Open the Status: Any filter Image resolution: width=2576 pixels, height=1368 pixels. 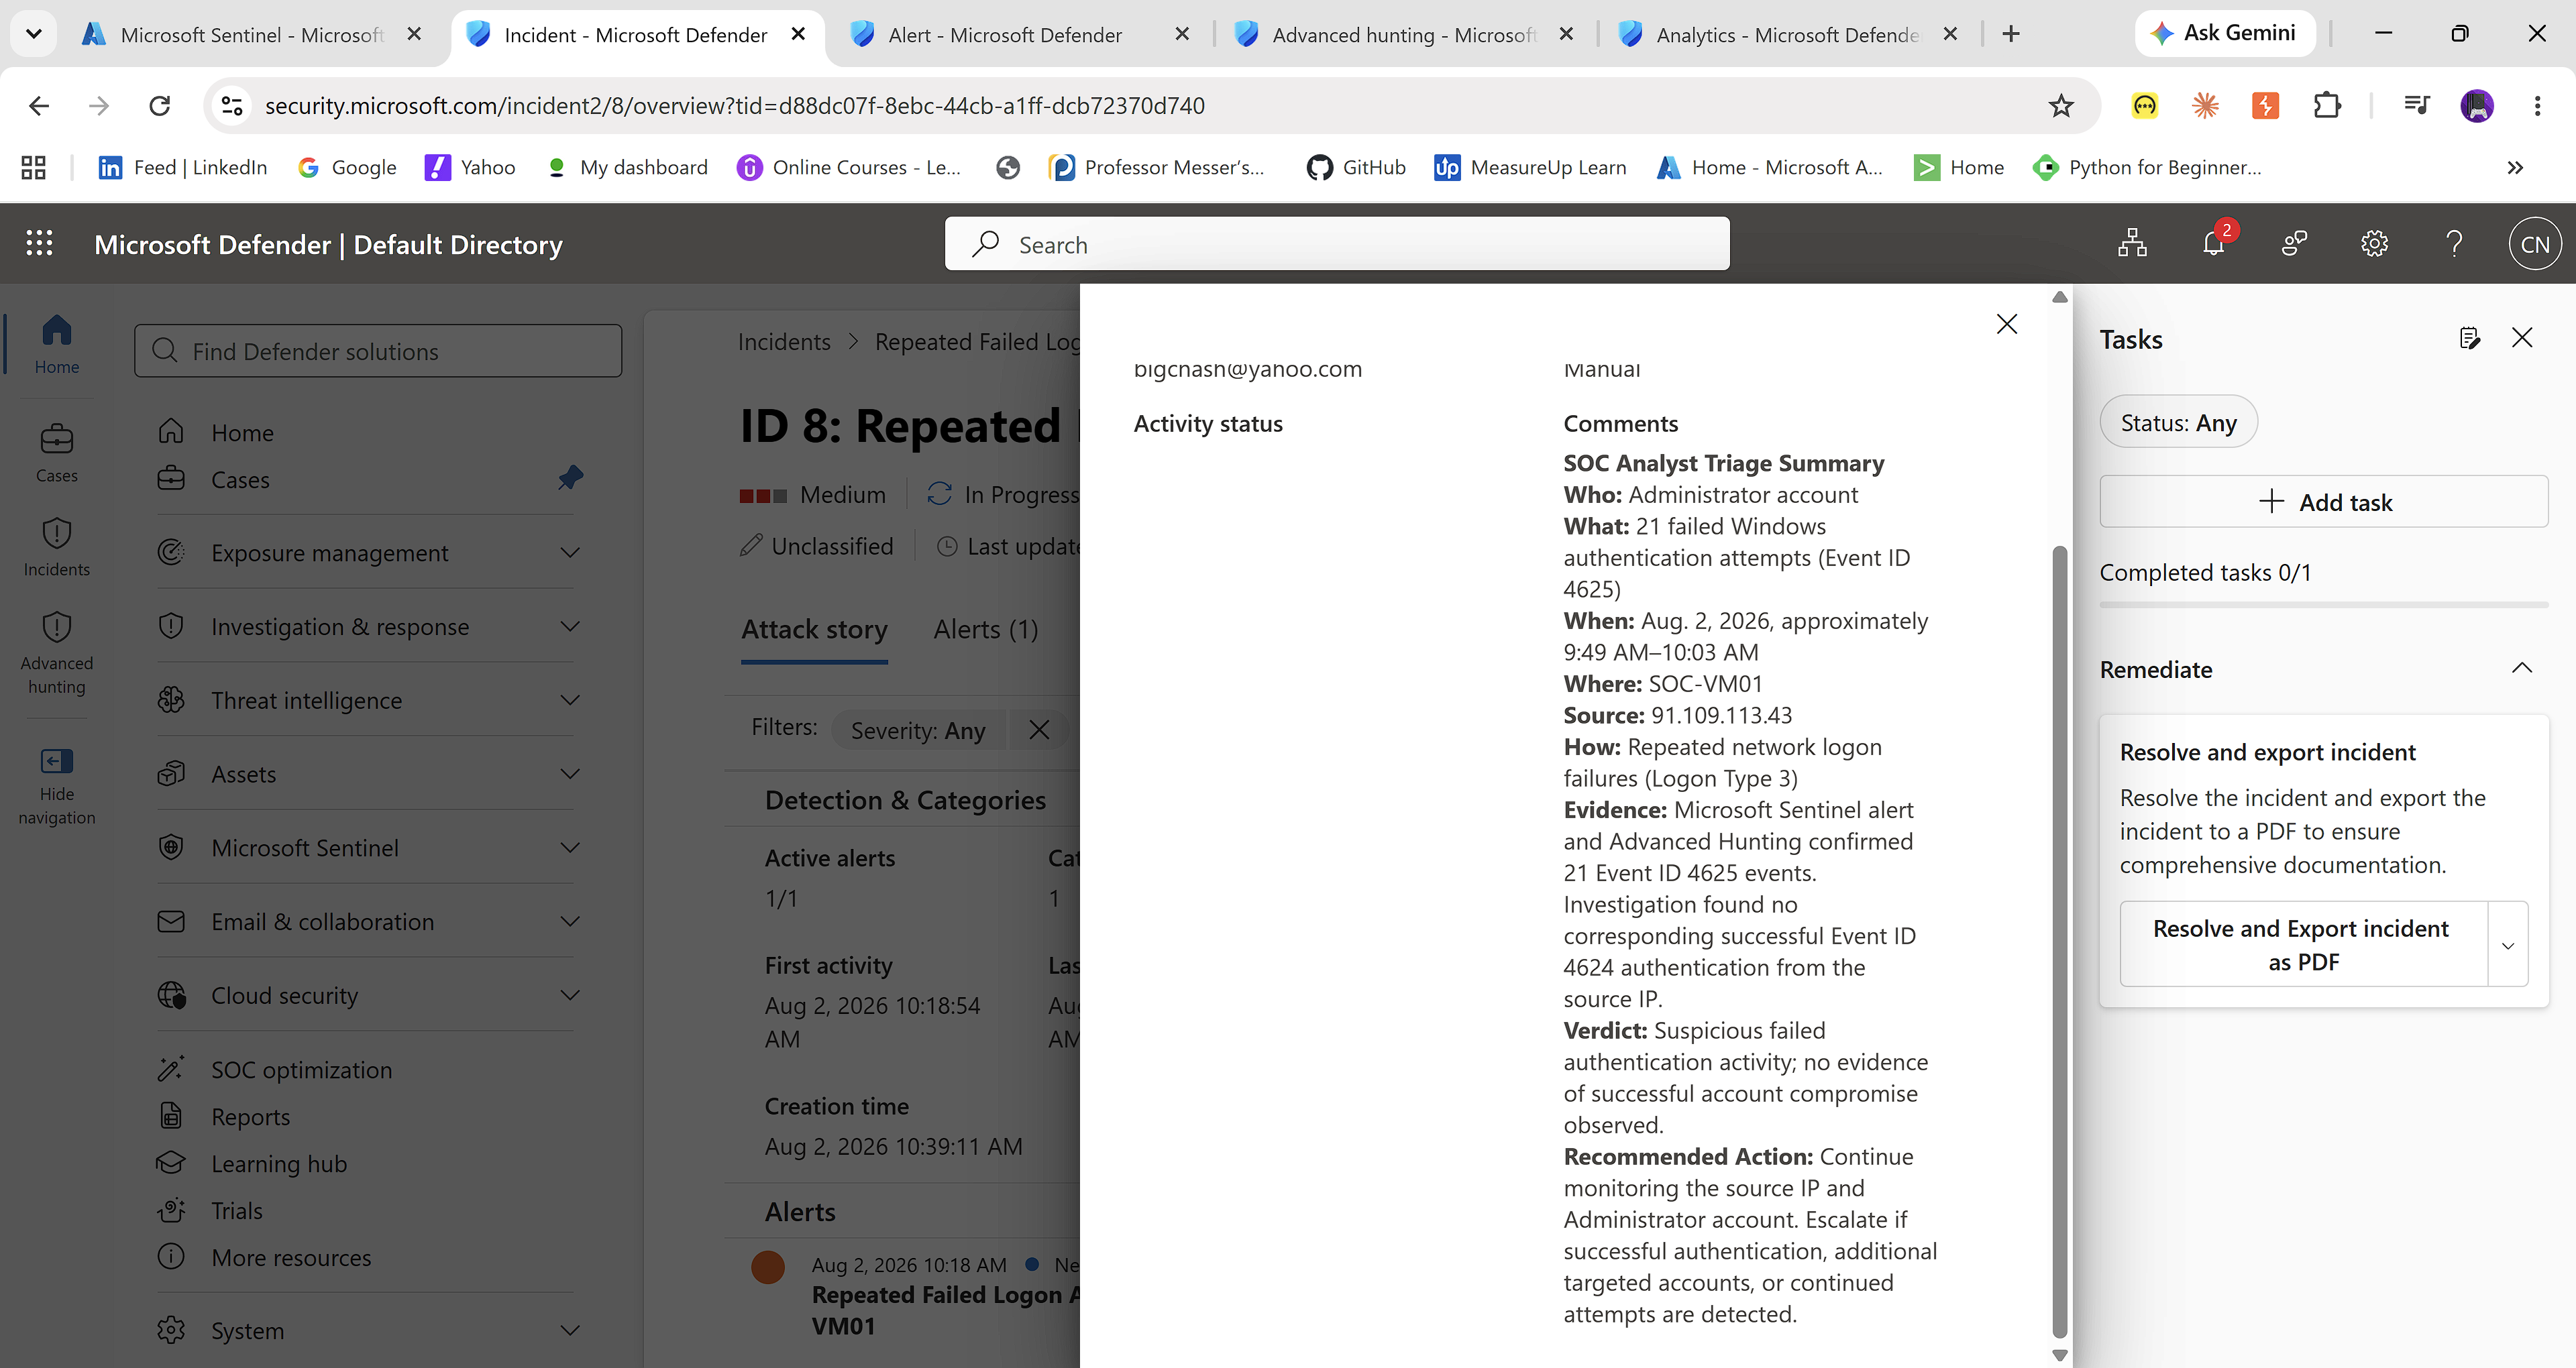tap(2178, 423)
